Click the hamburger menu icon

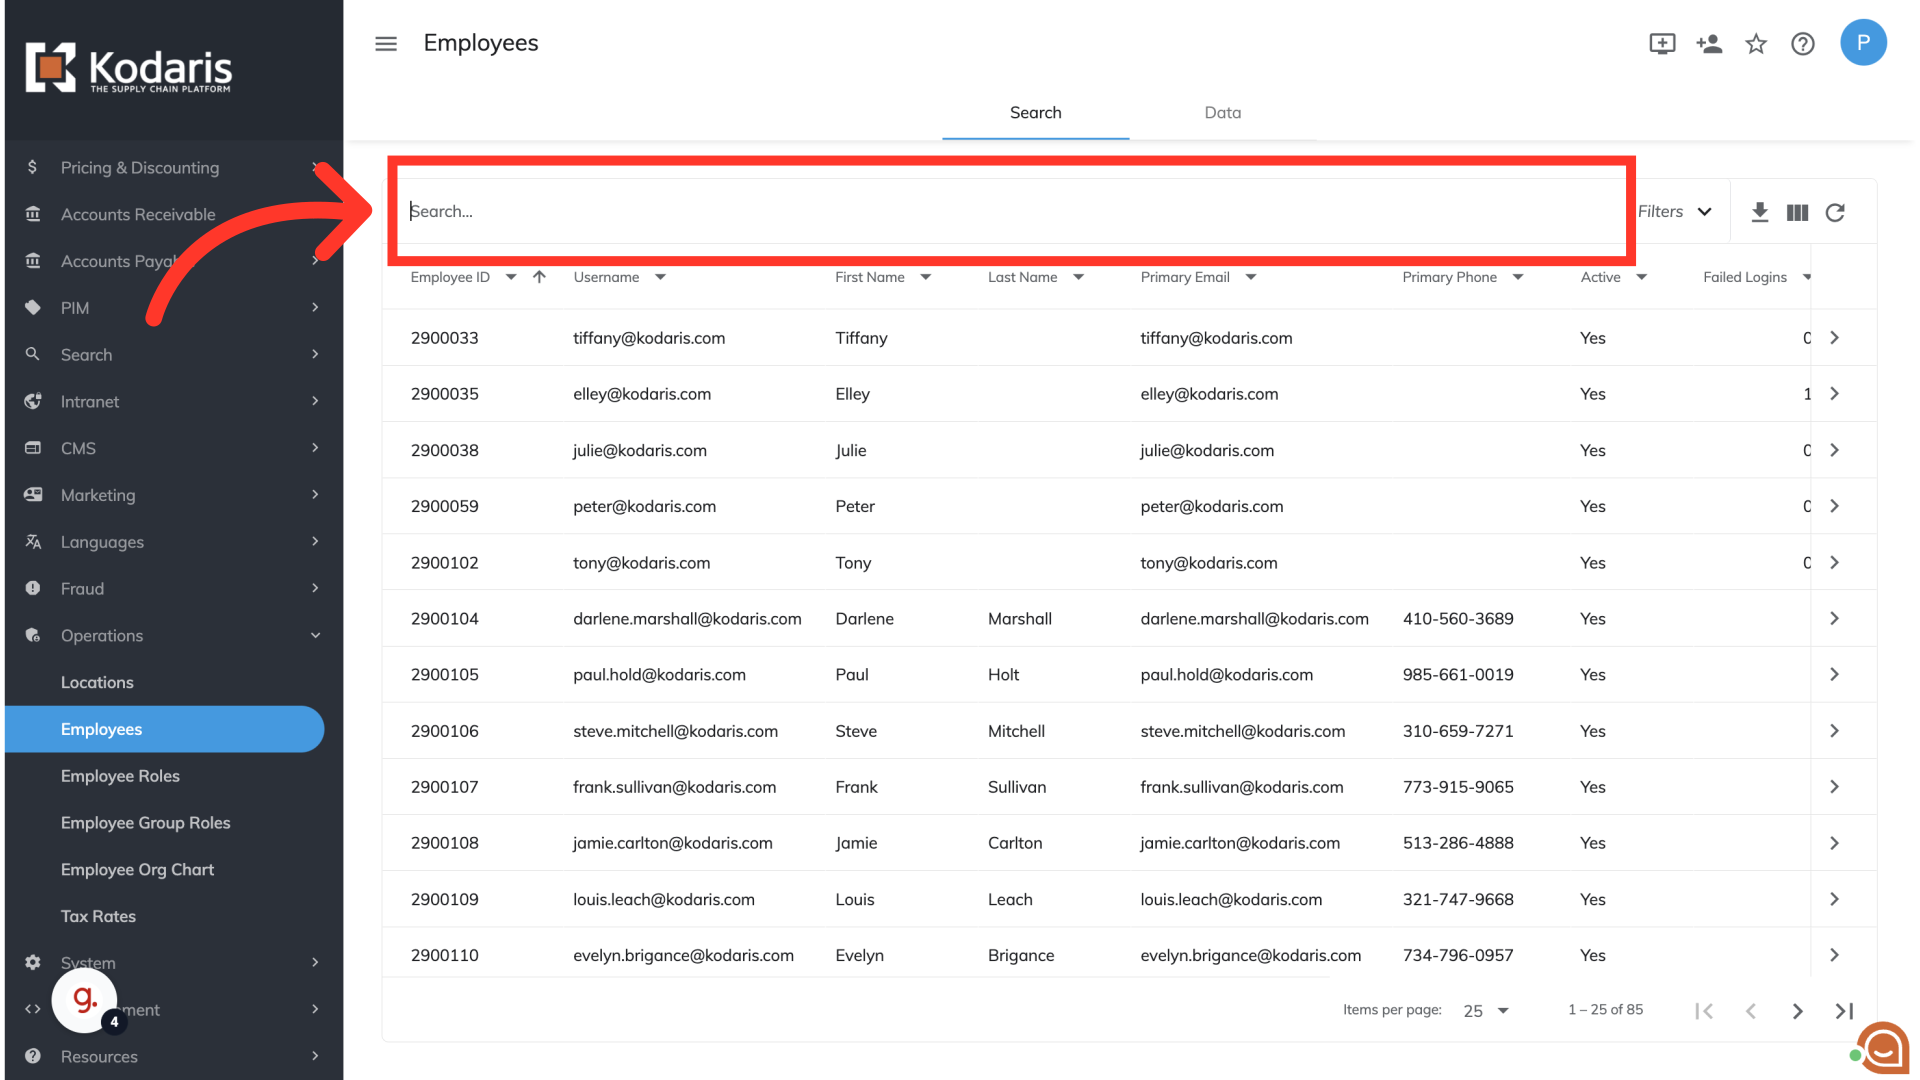point(386,43)
